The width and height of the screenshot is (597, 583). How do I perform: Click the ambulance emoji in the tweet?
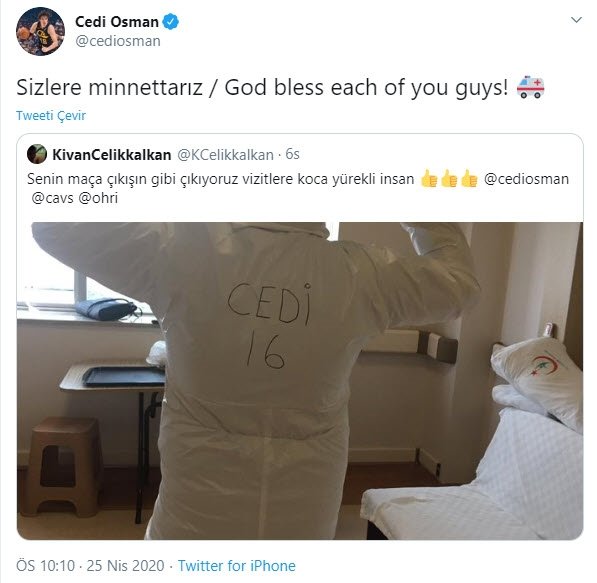[530, 87]
